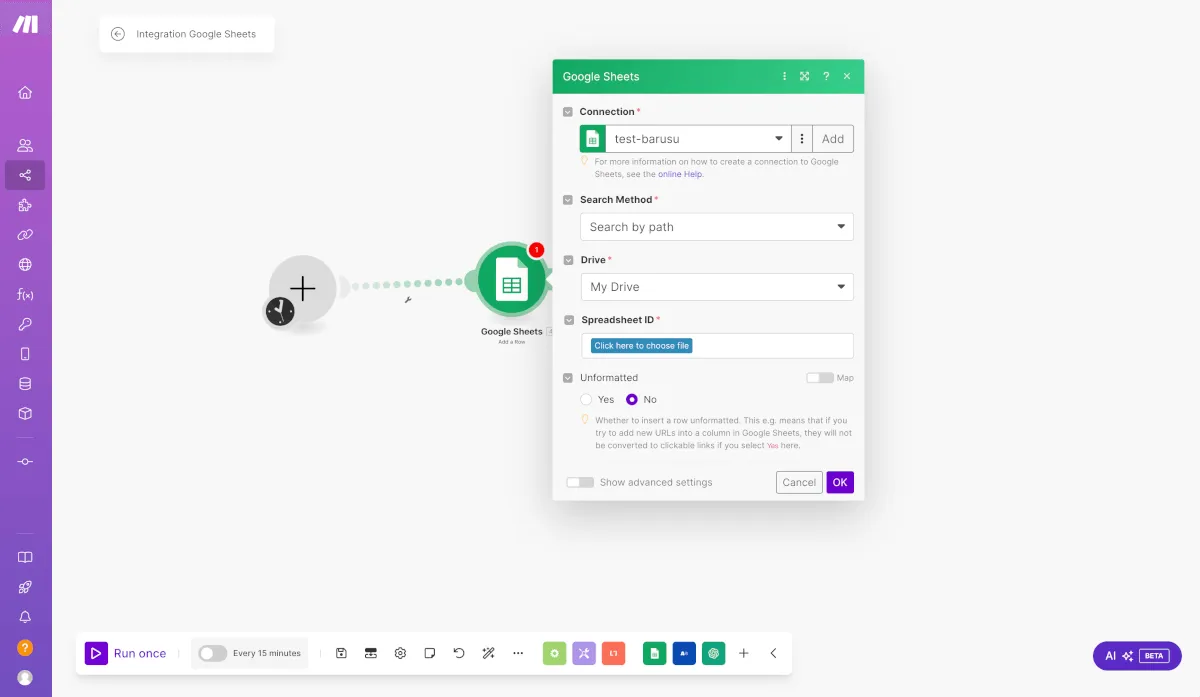The width and height of the screenshot is (1200, 697).
Task: Open scenario settings gear in bottom toolbar
Action: [400, 653]
